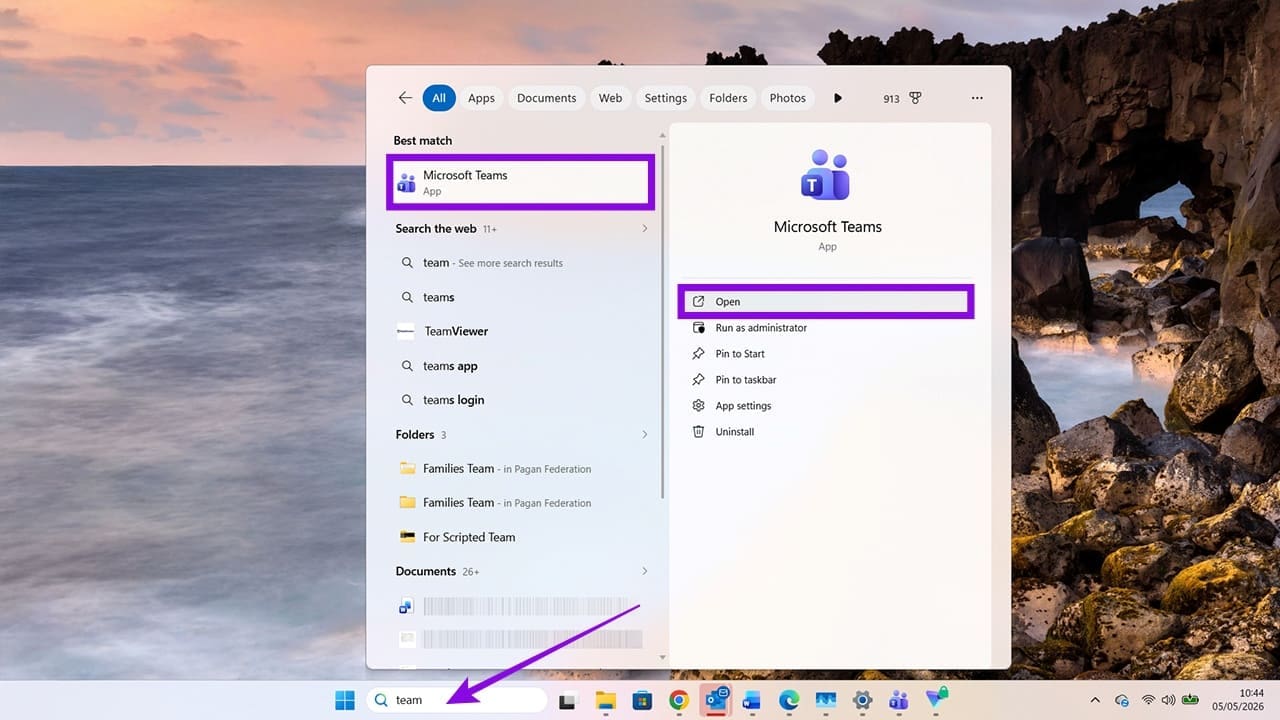
Task: Expand the Documents section chevron
Action: [644, 571]
